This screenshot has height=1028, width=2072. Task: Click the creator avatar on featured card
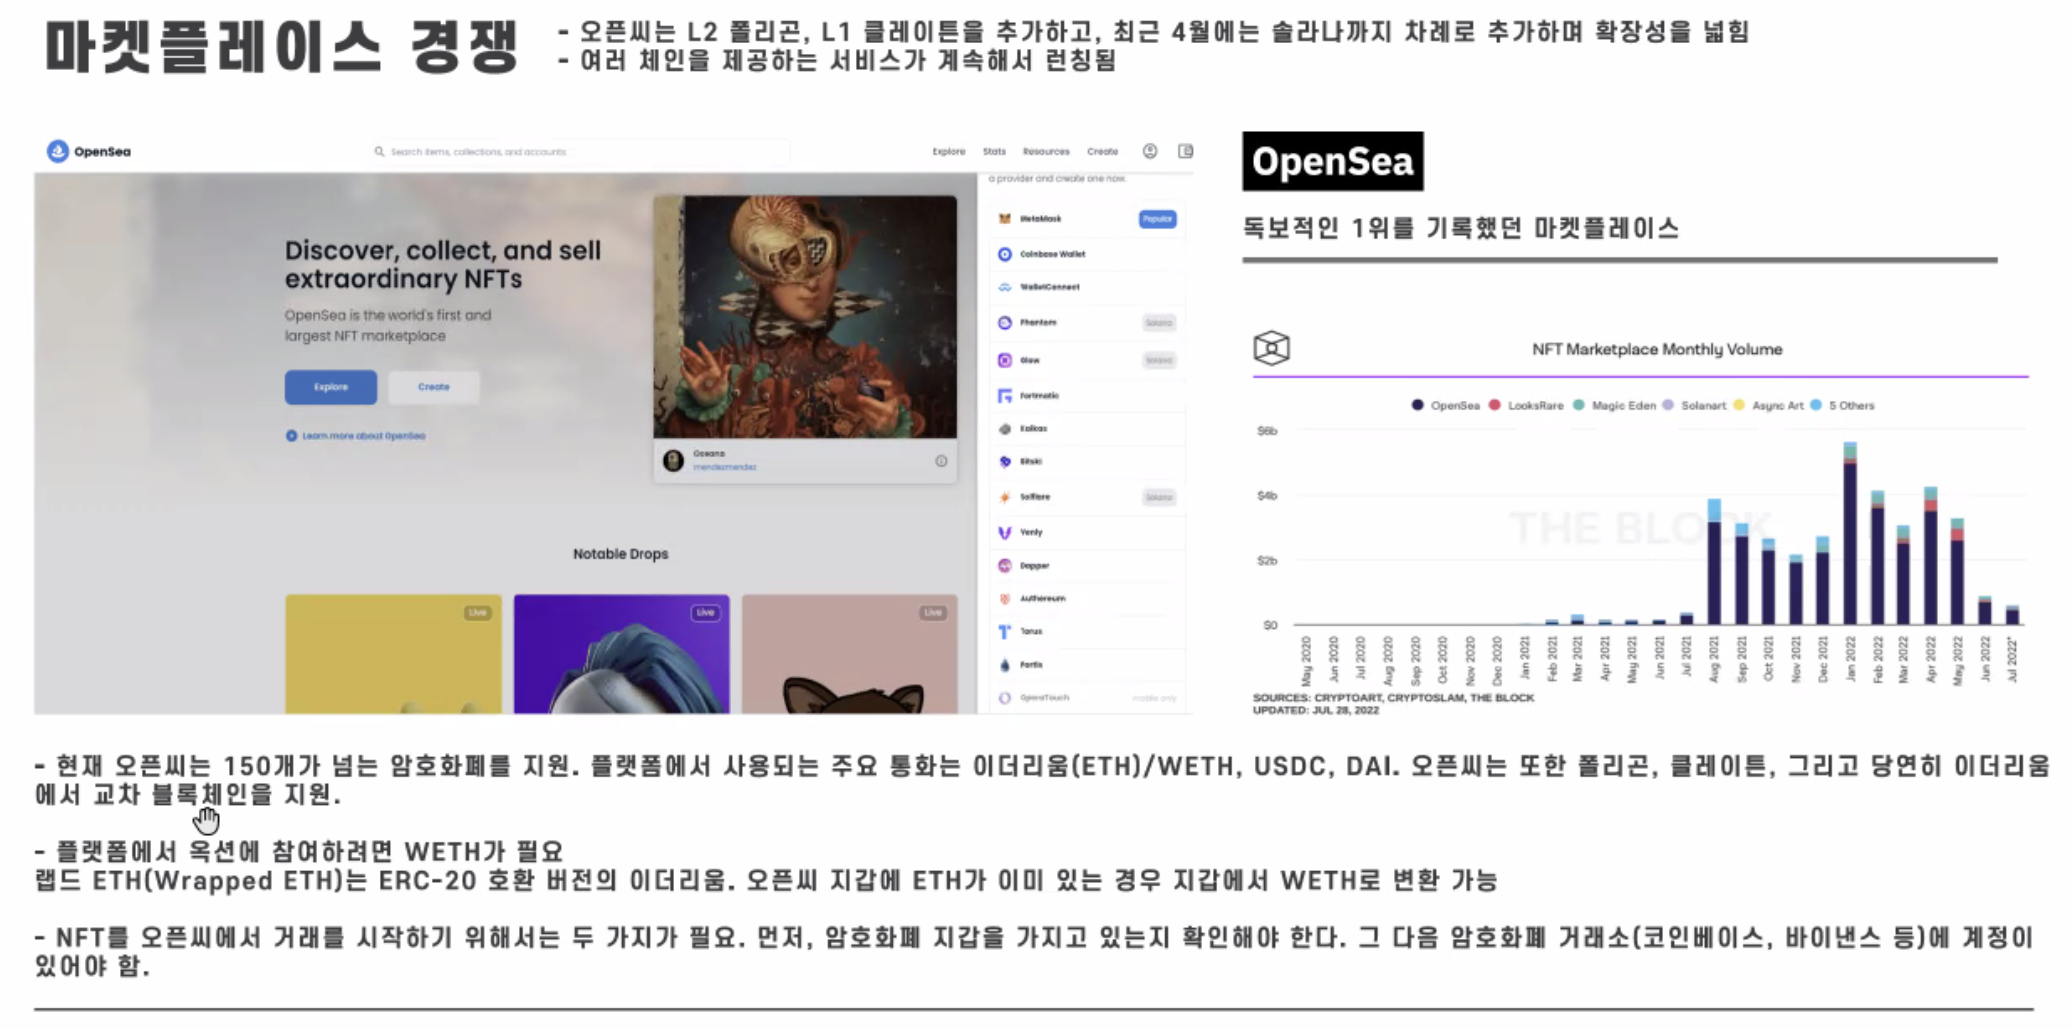point(674,460)
